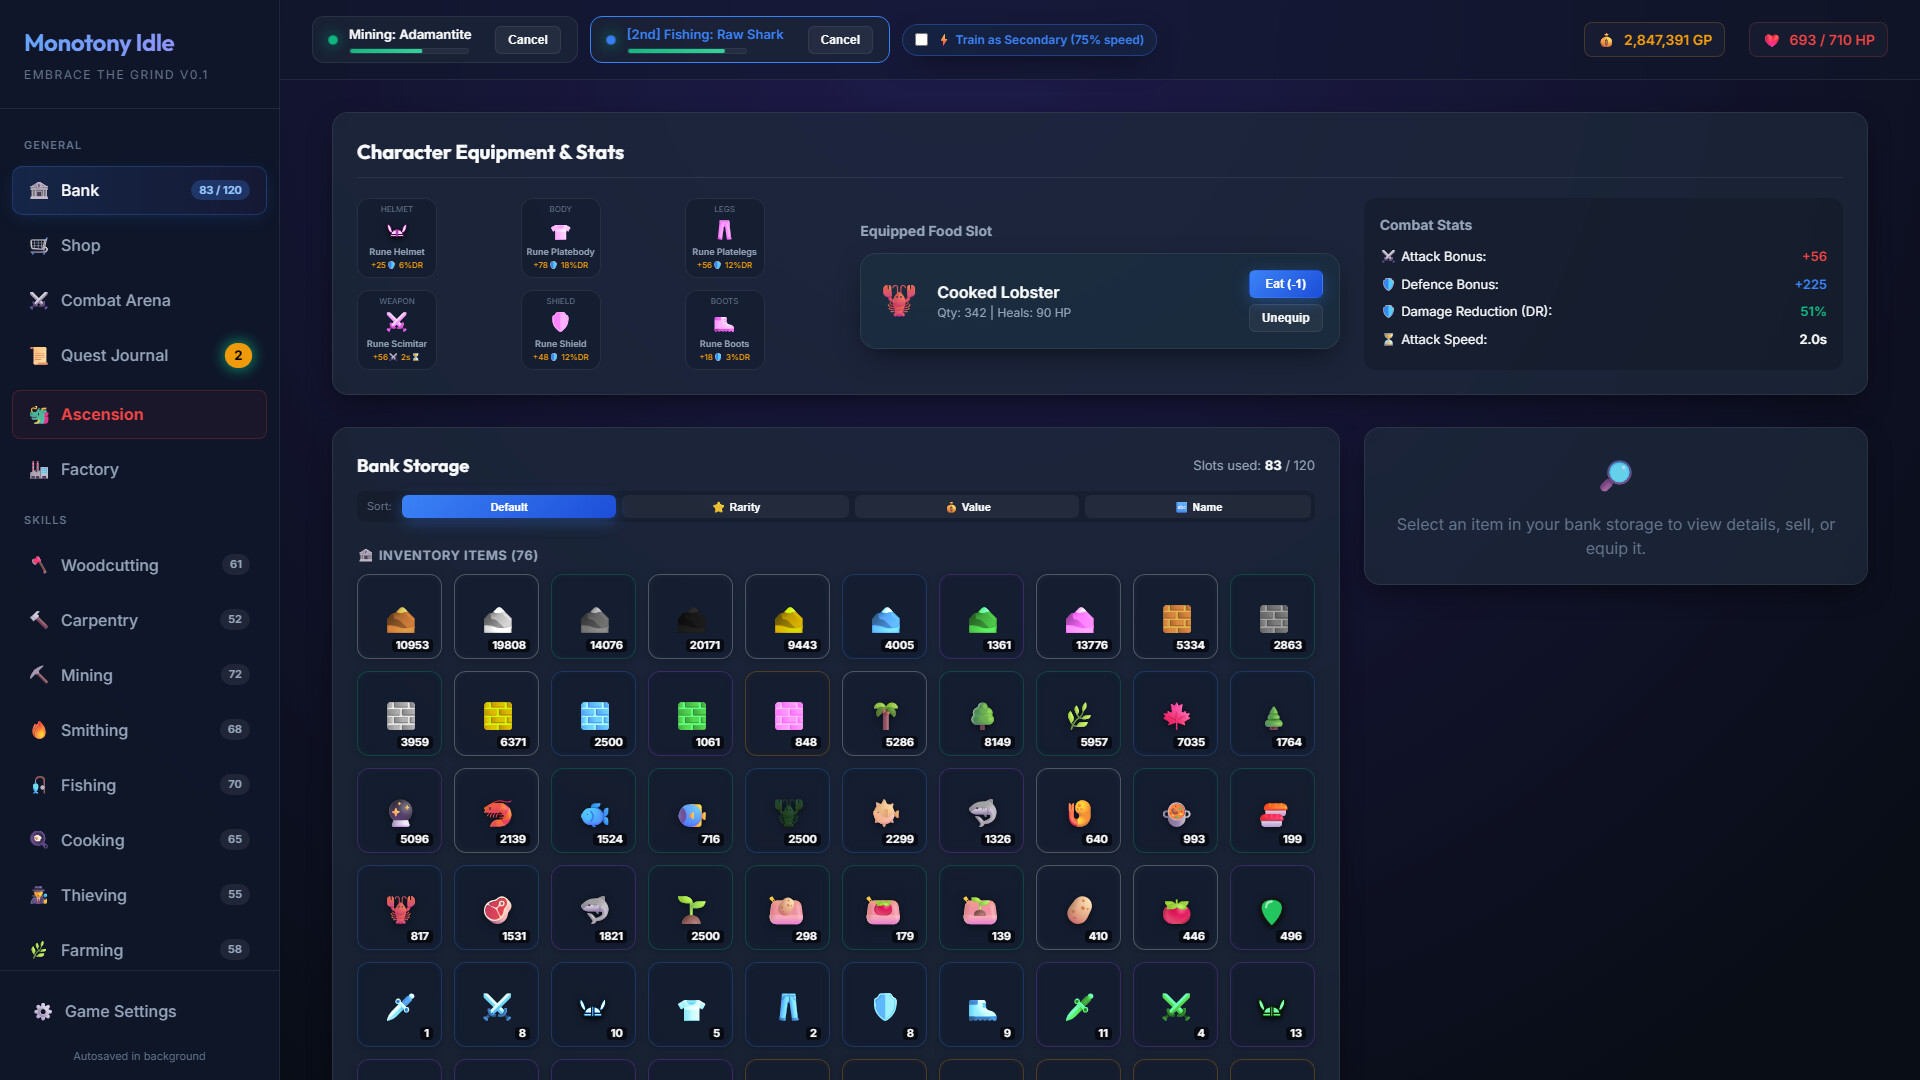1920x1080 pixels.
Task: Click the Mining Adamantite progress bar
Action: tap(409, 51)
